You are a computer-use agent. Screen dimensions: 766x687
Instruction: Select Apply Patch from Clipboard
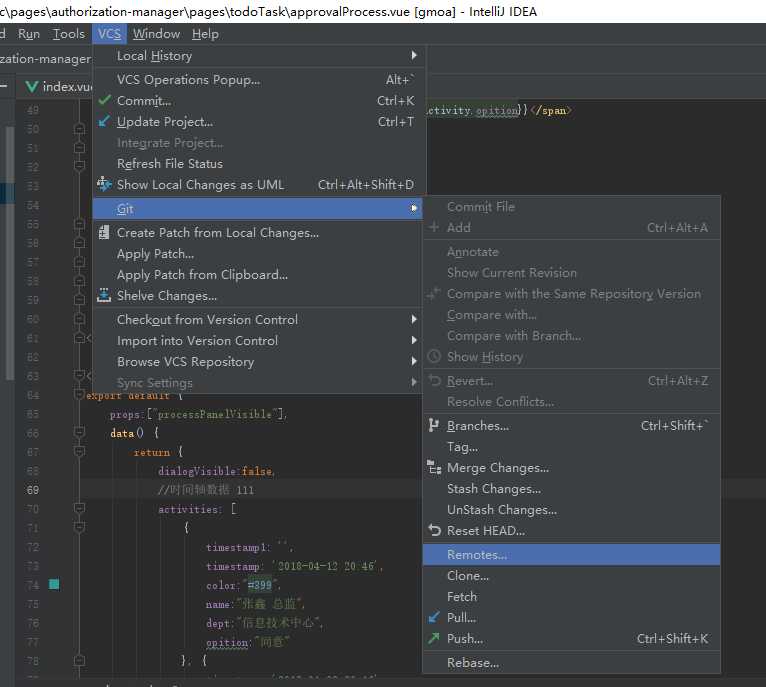pyautogui.click(x=257, y=275)
